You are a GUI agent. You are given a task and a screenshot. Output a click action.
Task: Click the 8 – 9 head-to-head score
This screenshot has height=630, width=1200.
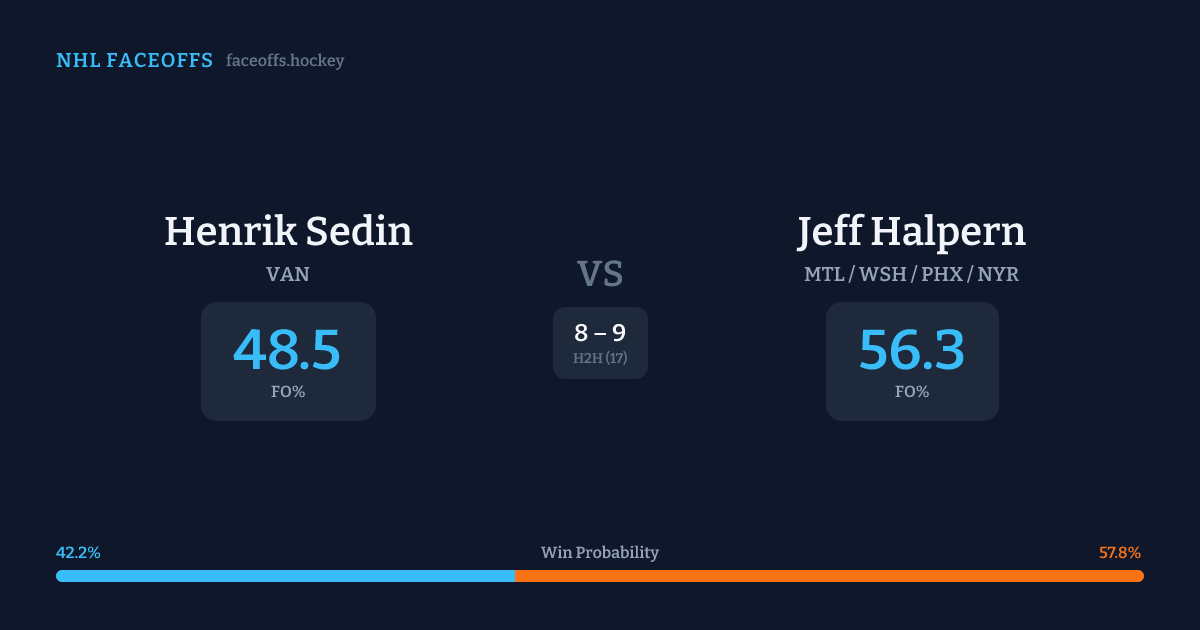600,333
